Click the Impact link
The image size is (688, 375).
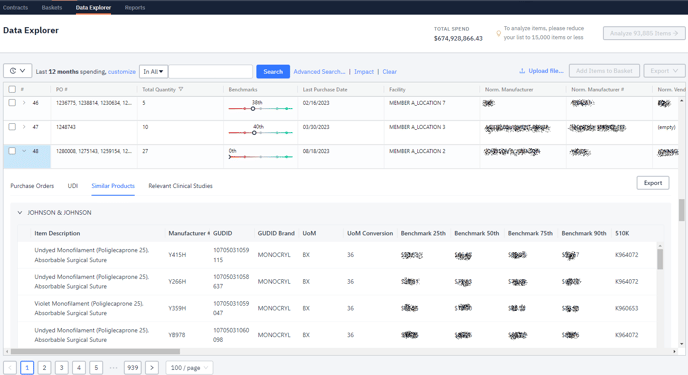pos(364,71)
